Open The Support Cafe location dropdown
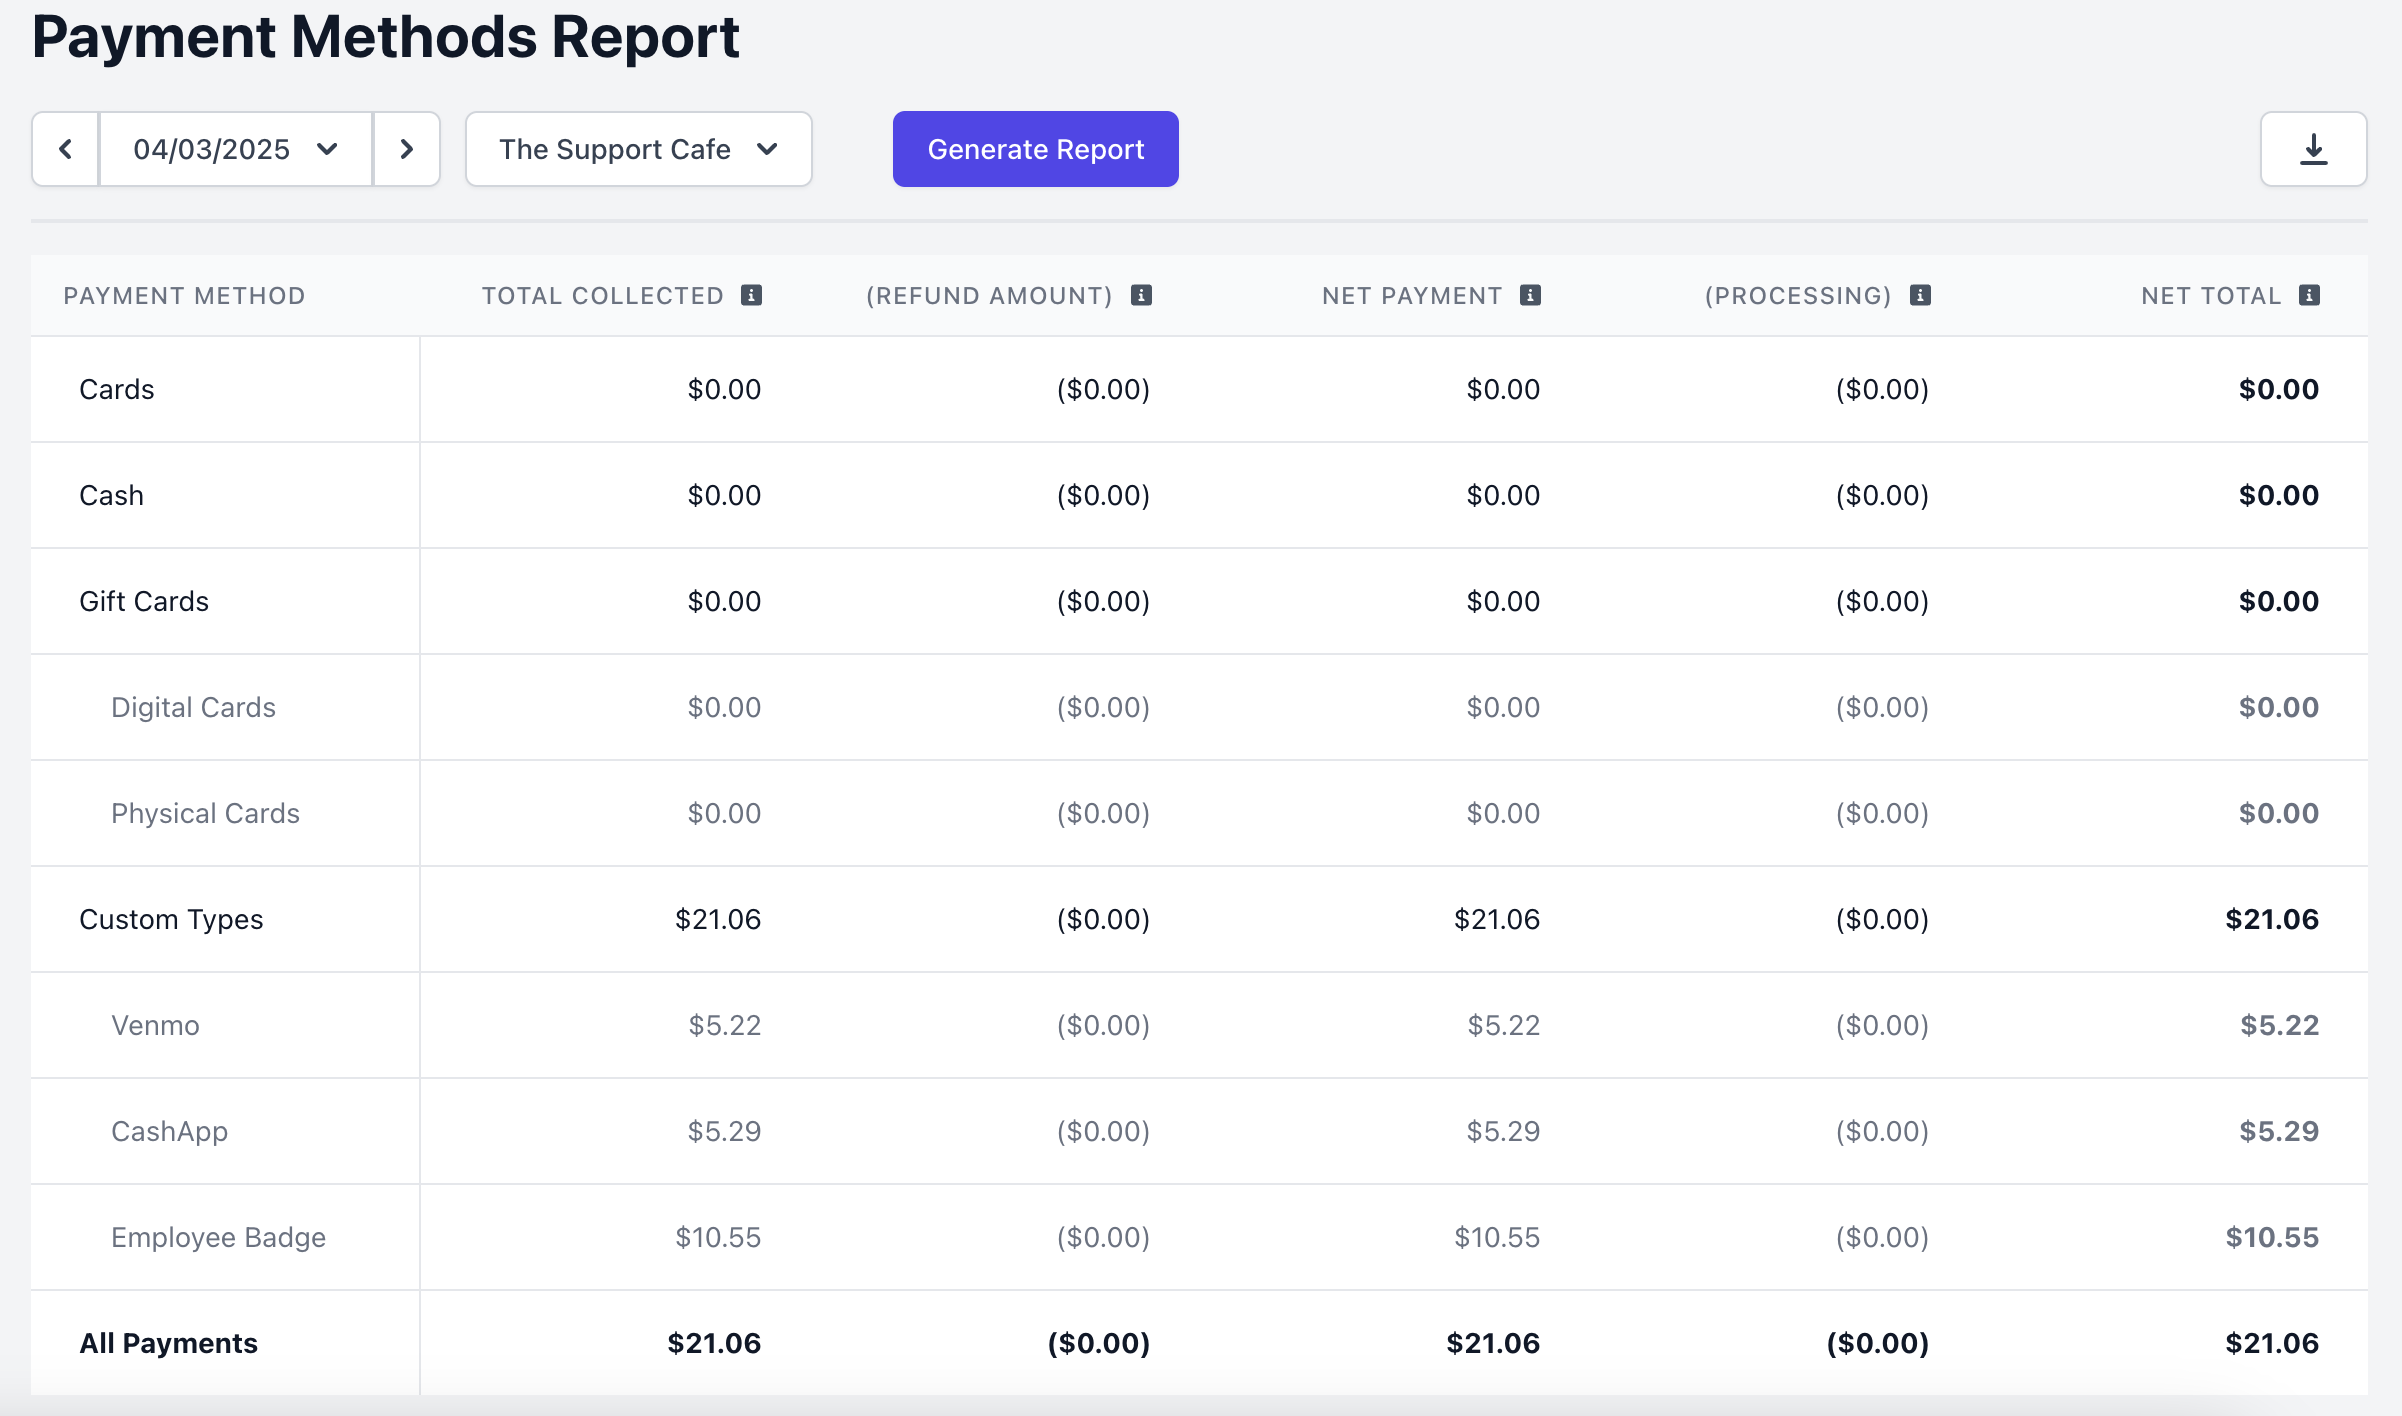The image size is (2402, 1416). (x=638, y=149)
